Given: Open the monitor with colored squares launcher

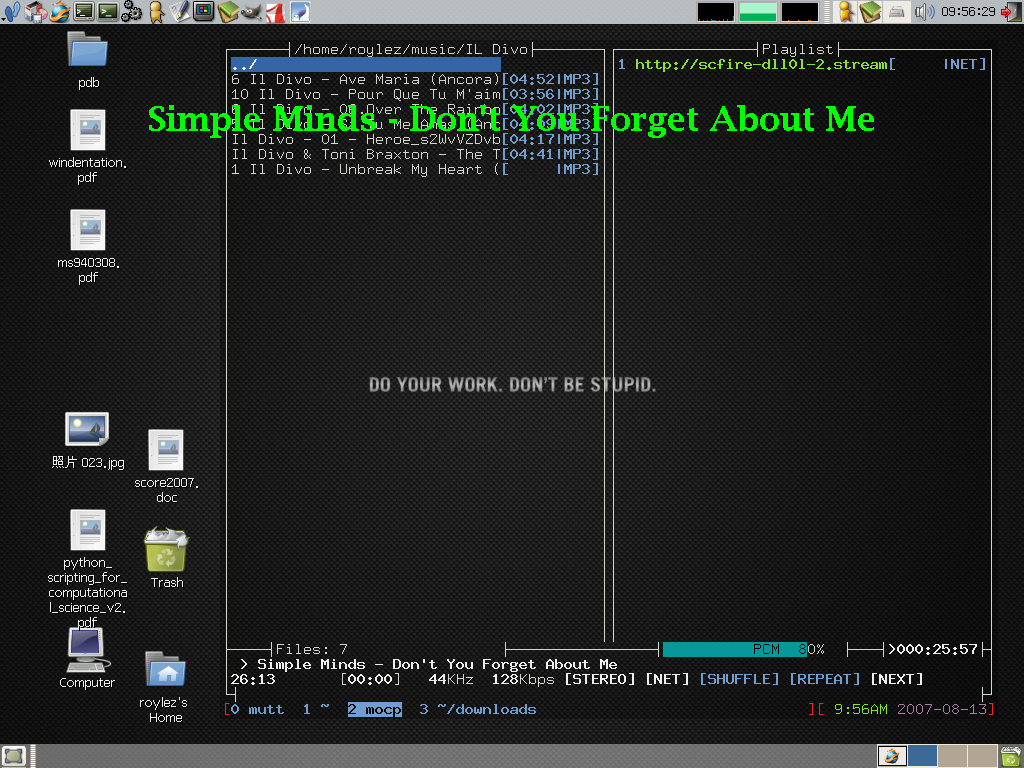Looking at the screenshot, I should (x=204, y=12).
